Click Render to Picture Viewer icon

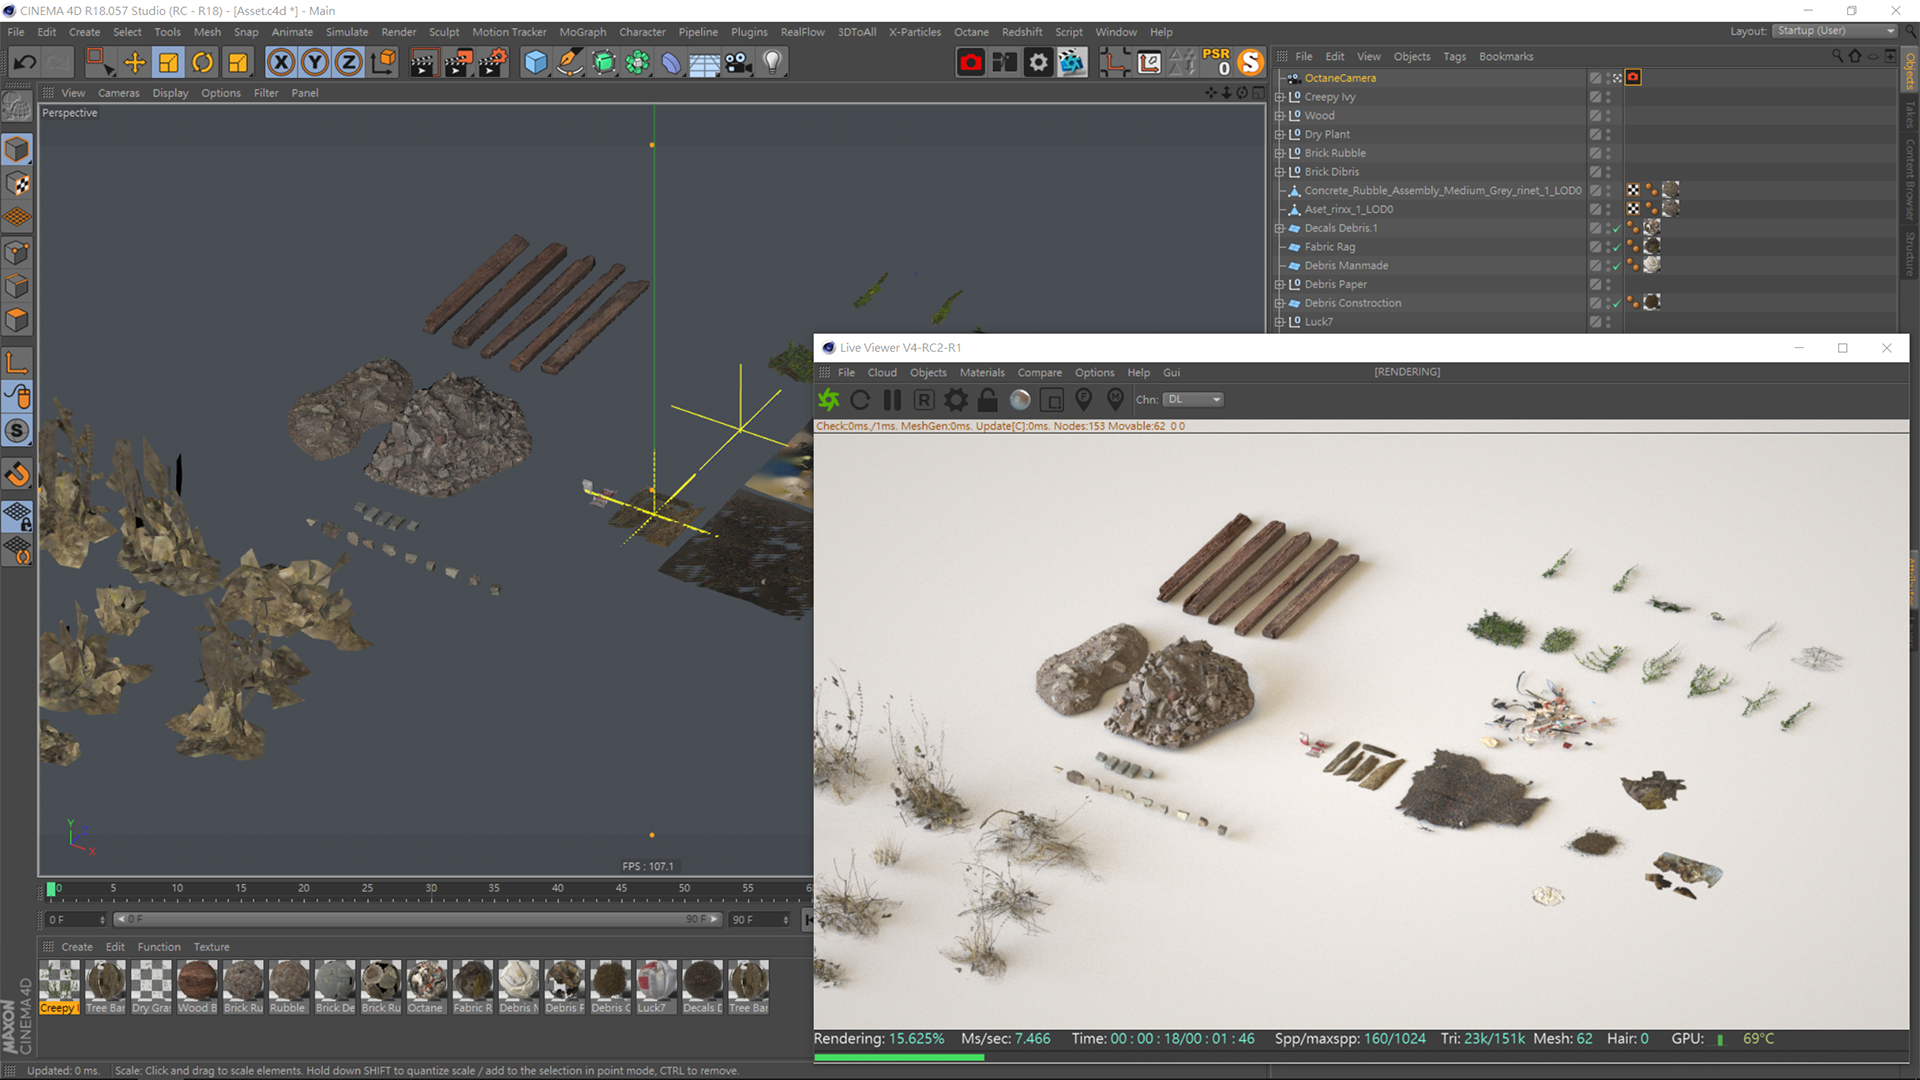[458, 63]
